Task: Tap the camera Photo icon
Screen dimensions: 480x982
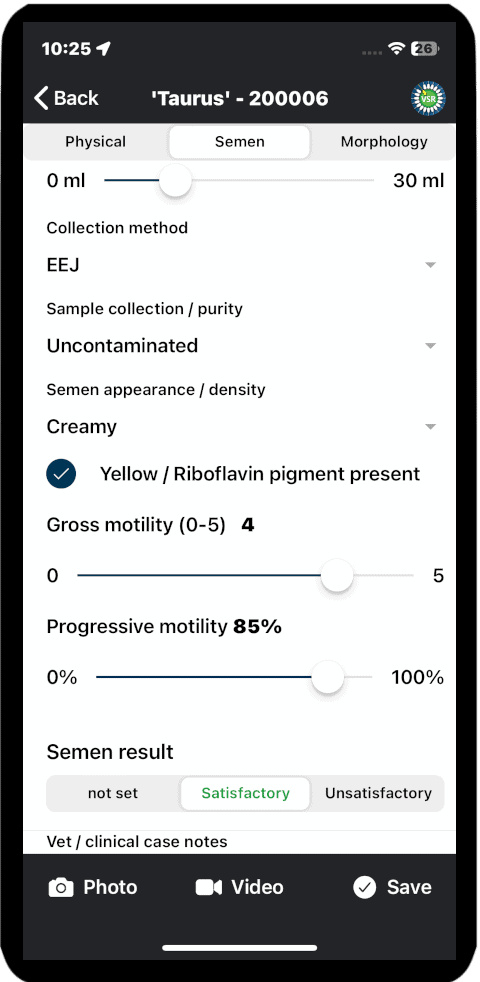Action: coord(61,887)
